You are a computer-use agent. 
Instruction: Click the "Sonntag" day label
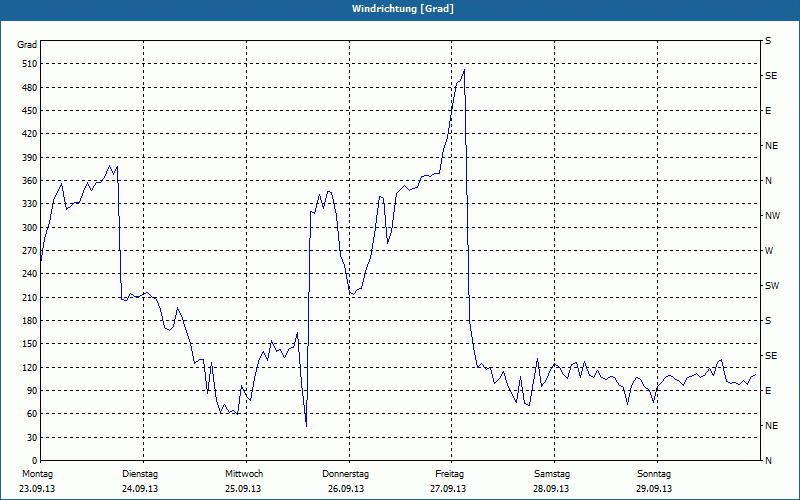[x=654, y=474]
